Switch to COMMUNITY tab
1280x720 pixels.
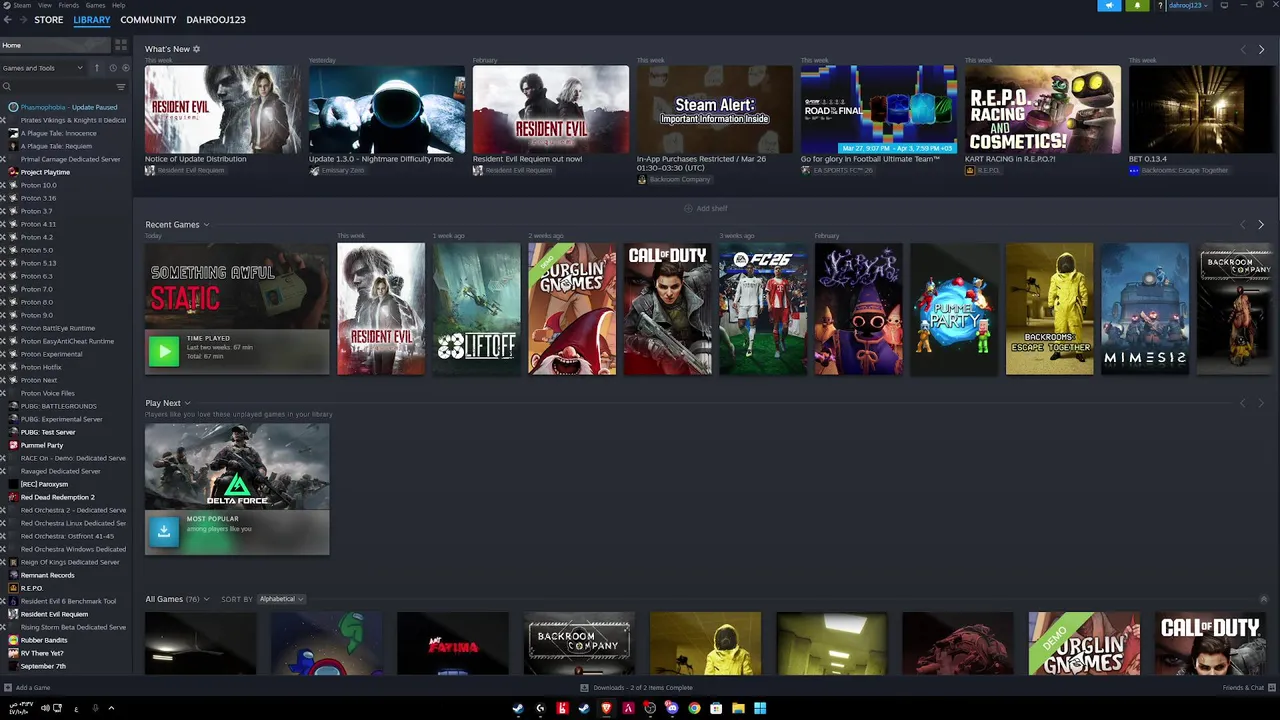(148, 20)
